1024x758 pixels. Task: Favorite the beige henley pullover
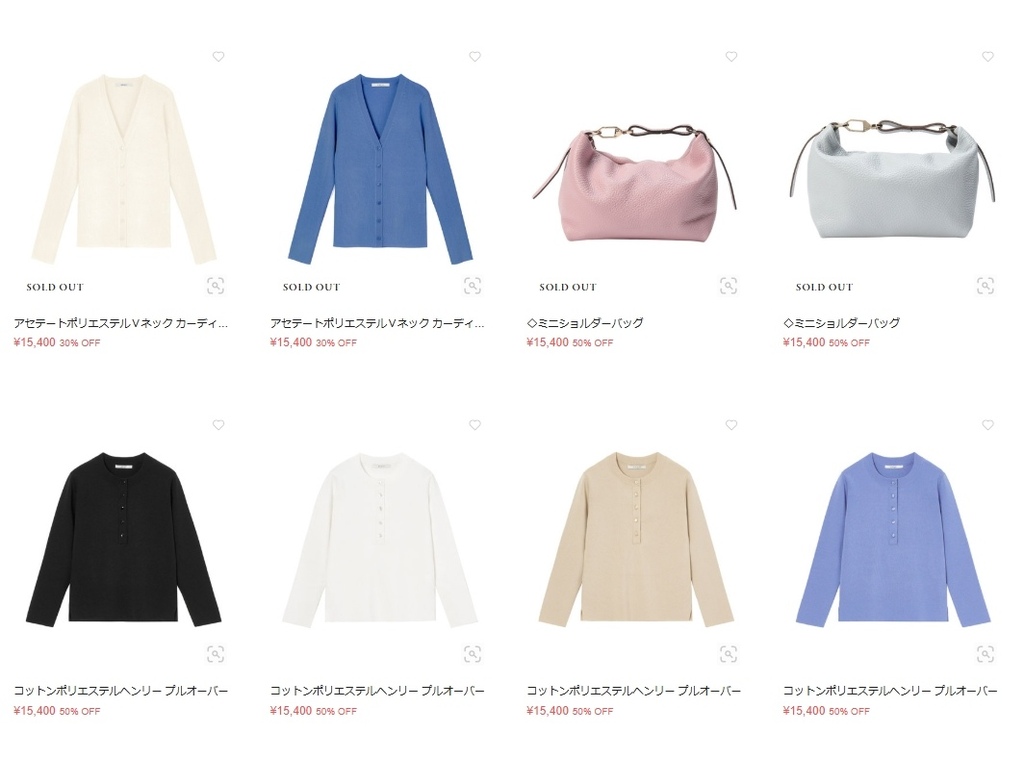[731, 425]
